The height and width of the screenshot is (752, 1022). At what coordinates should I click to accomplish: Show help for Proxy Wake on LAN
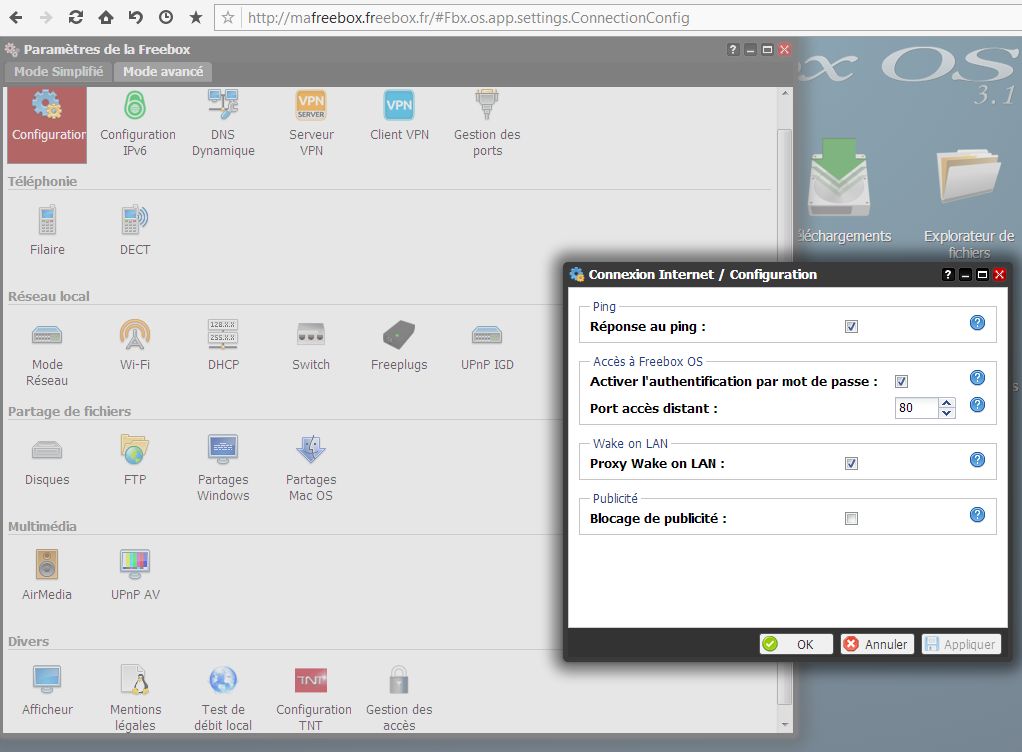pyautogui.click(x=977, y=460)
